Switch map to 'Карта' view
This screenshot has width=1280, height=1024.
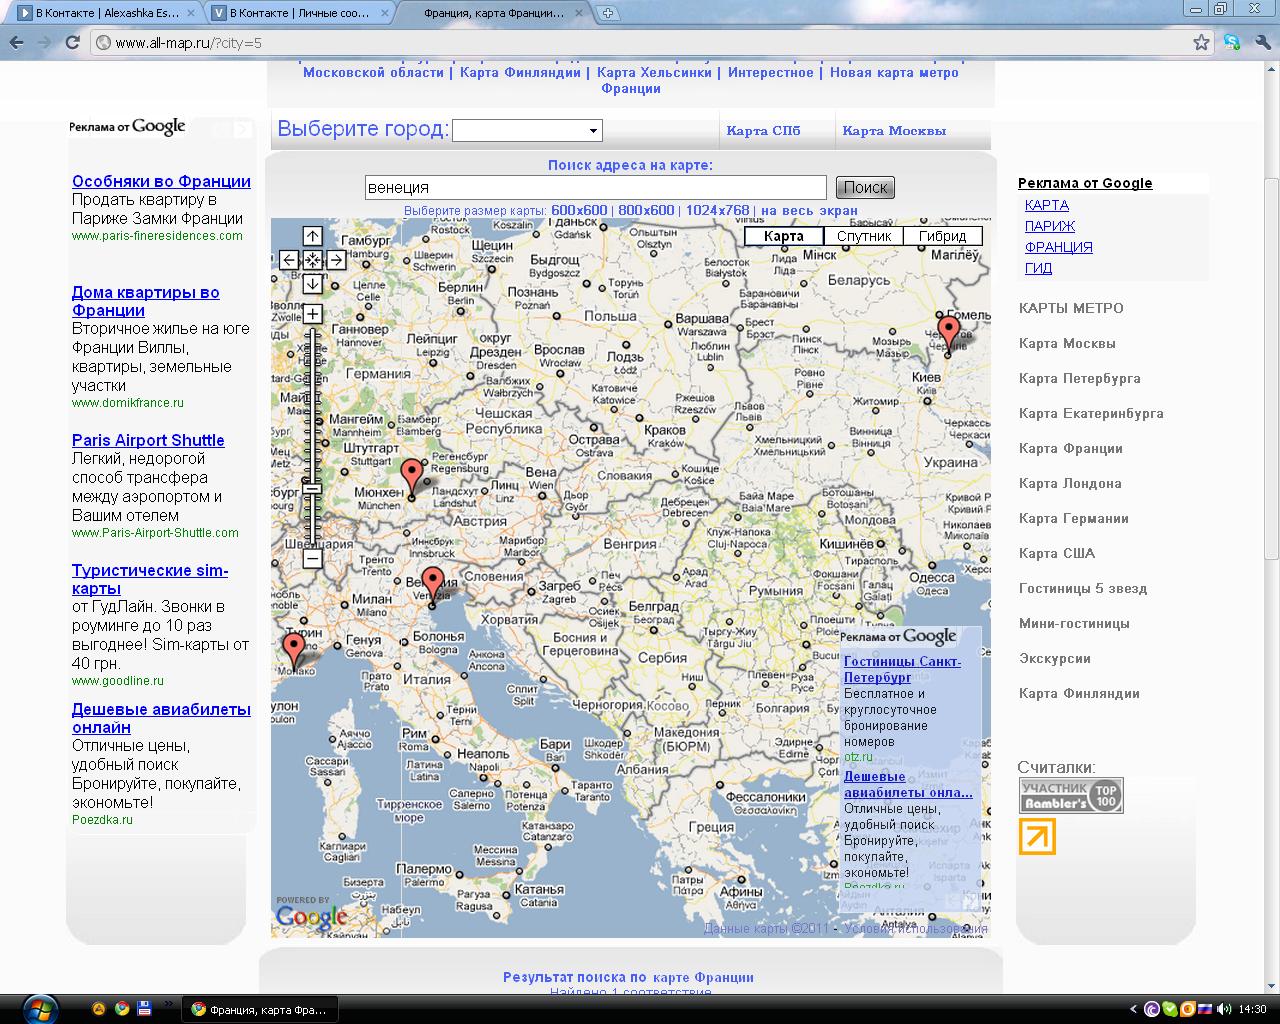[x=784, y=236]
